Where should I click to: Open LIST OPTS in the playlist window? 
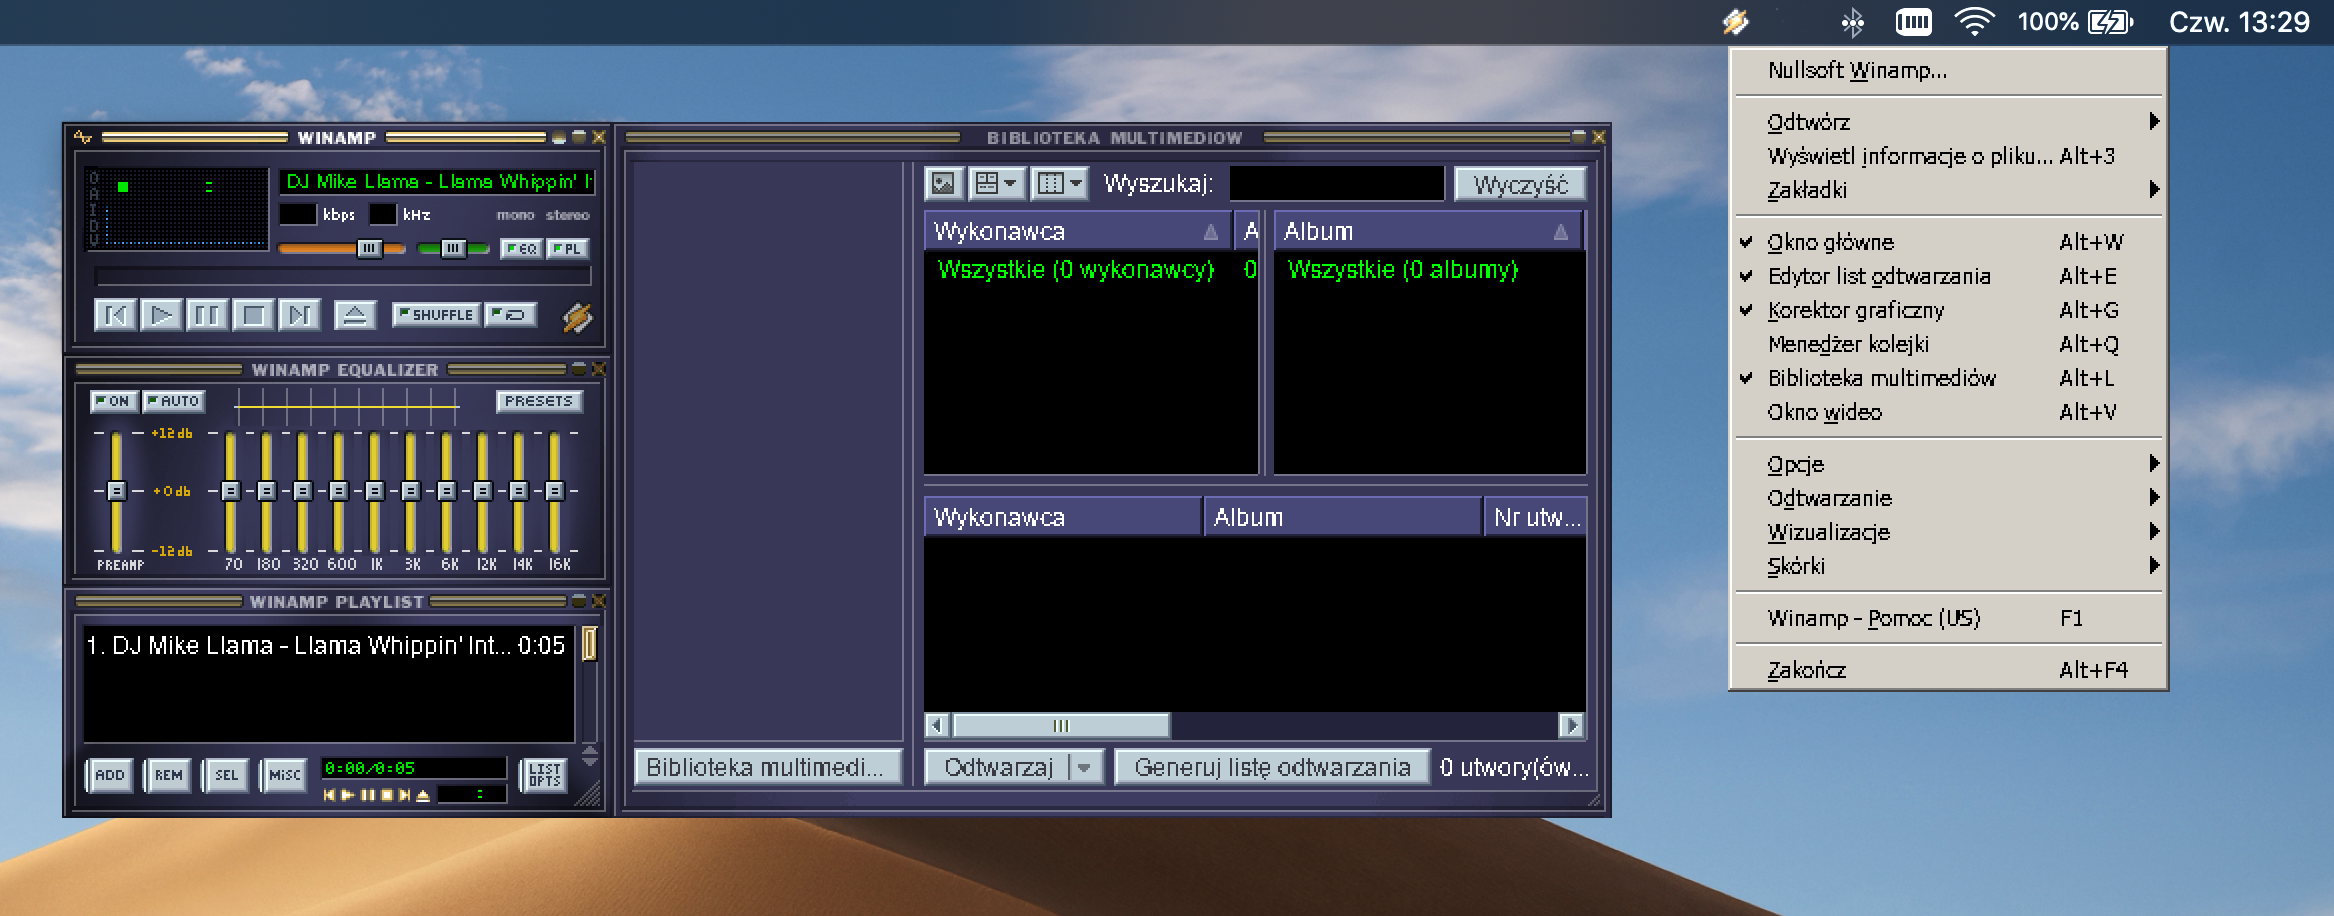click(x=545, y=775)
